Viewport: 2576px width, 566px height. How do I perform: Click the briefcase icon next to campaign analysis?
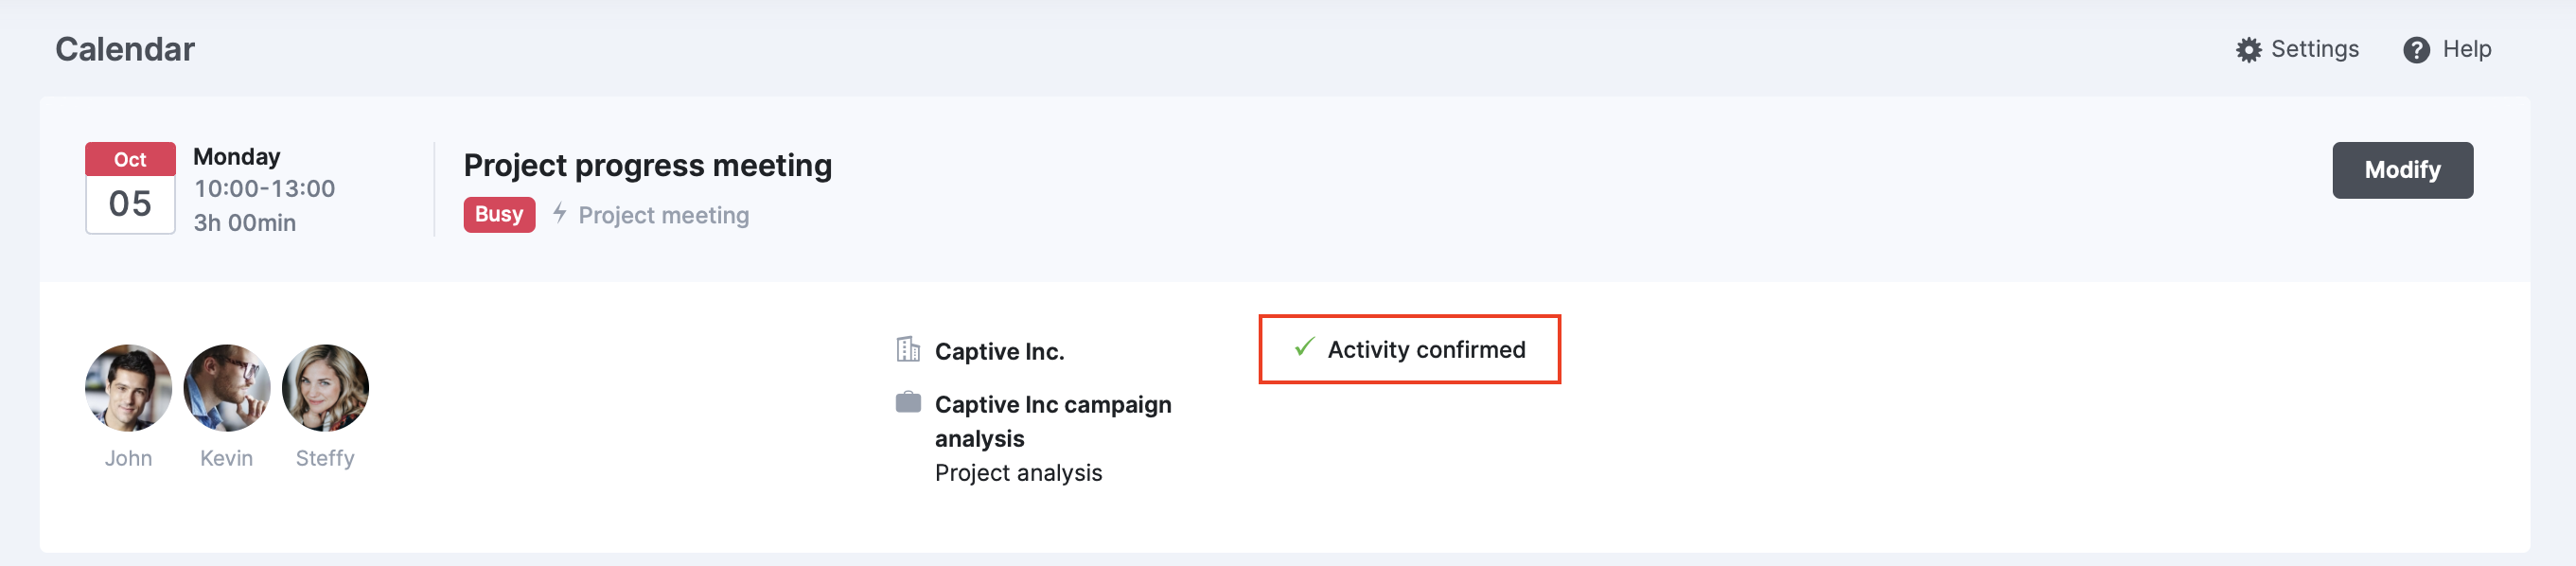coord(908,402)
